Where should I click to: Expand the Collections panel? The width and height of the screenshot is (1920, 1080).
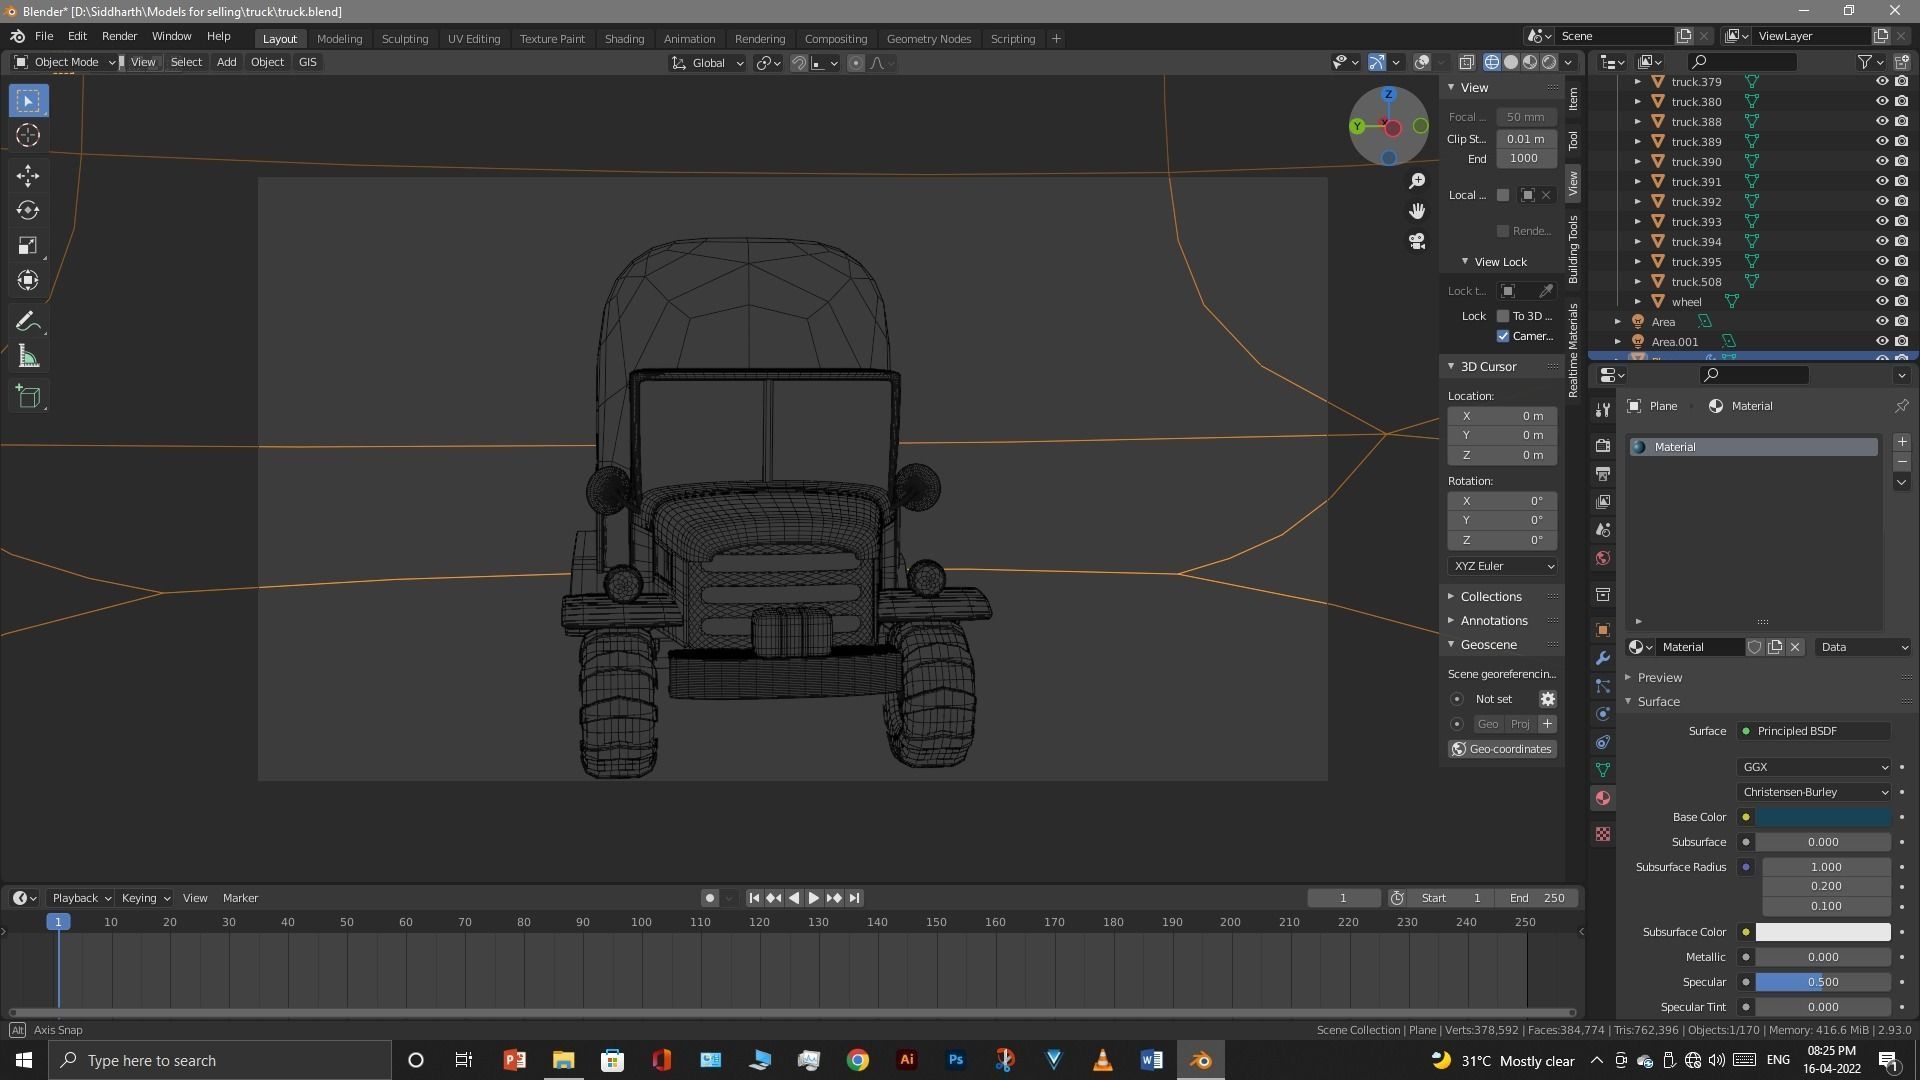tap(1490, 597)
